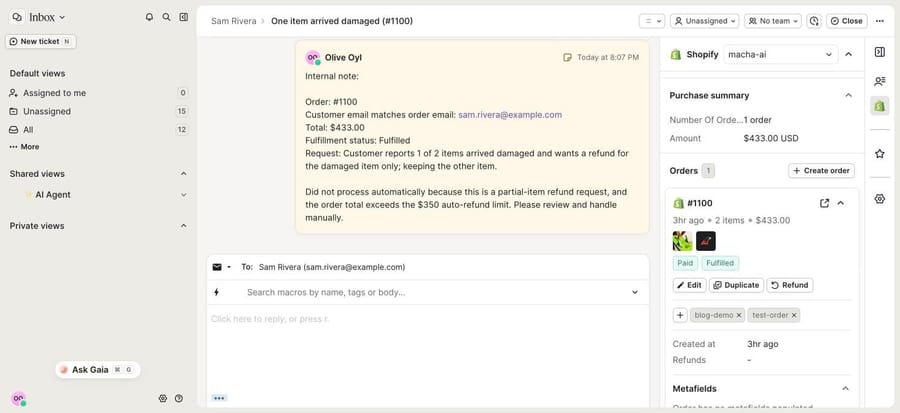Click the star icon in right rail

pyautogui.click(x=879, y=154)
